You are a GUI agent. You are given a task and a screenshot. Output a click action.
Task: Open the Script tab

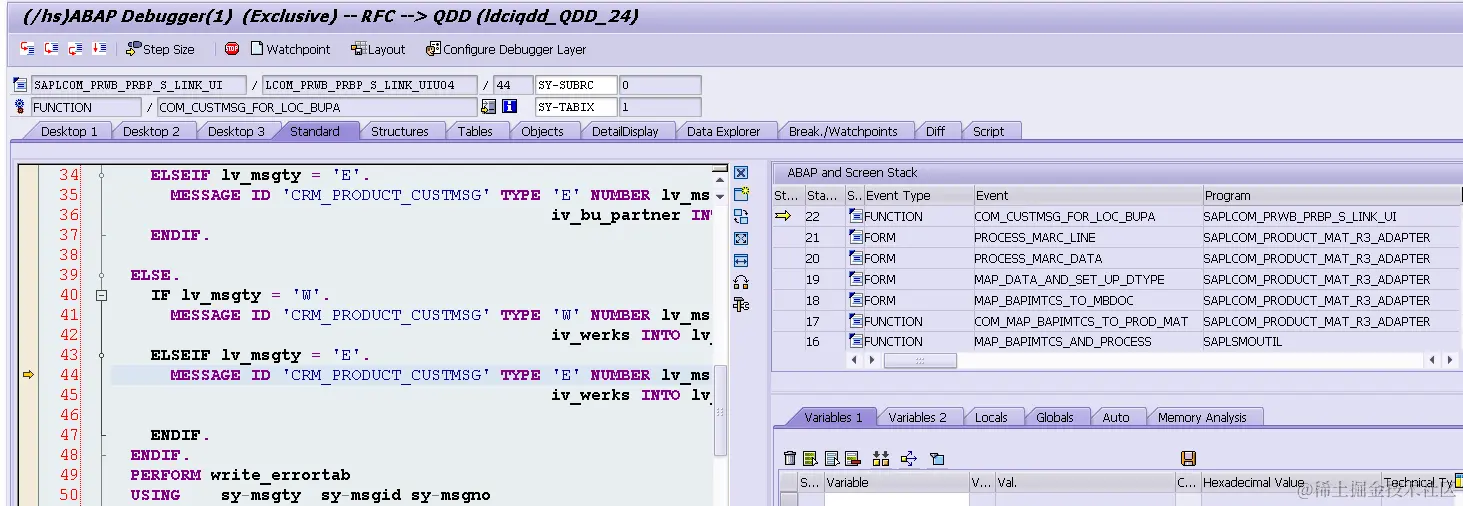[988, 131]
